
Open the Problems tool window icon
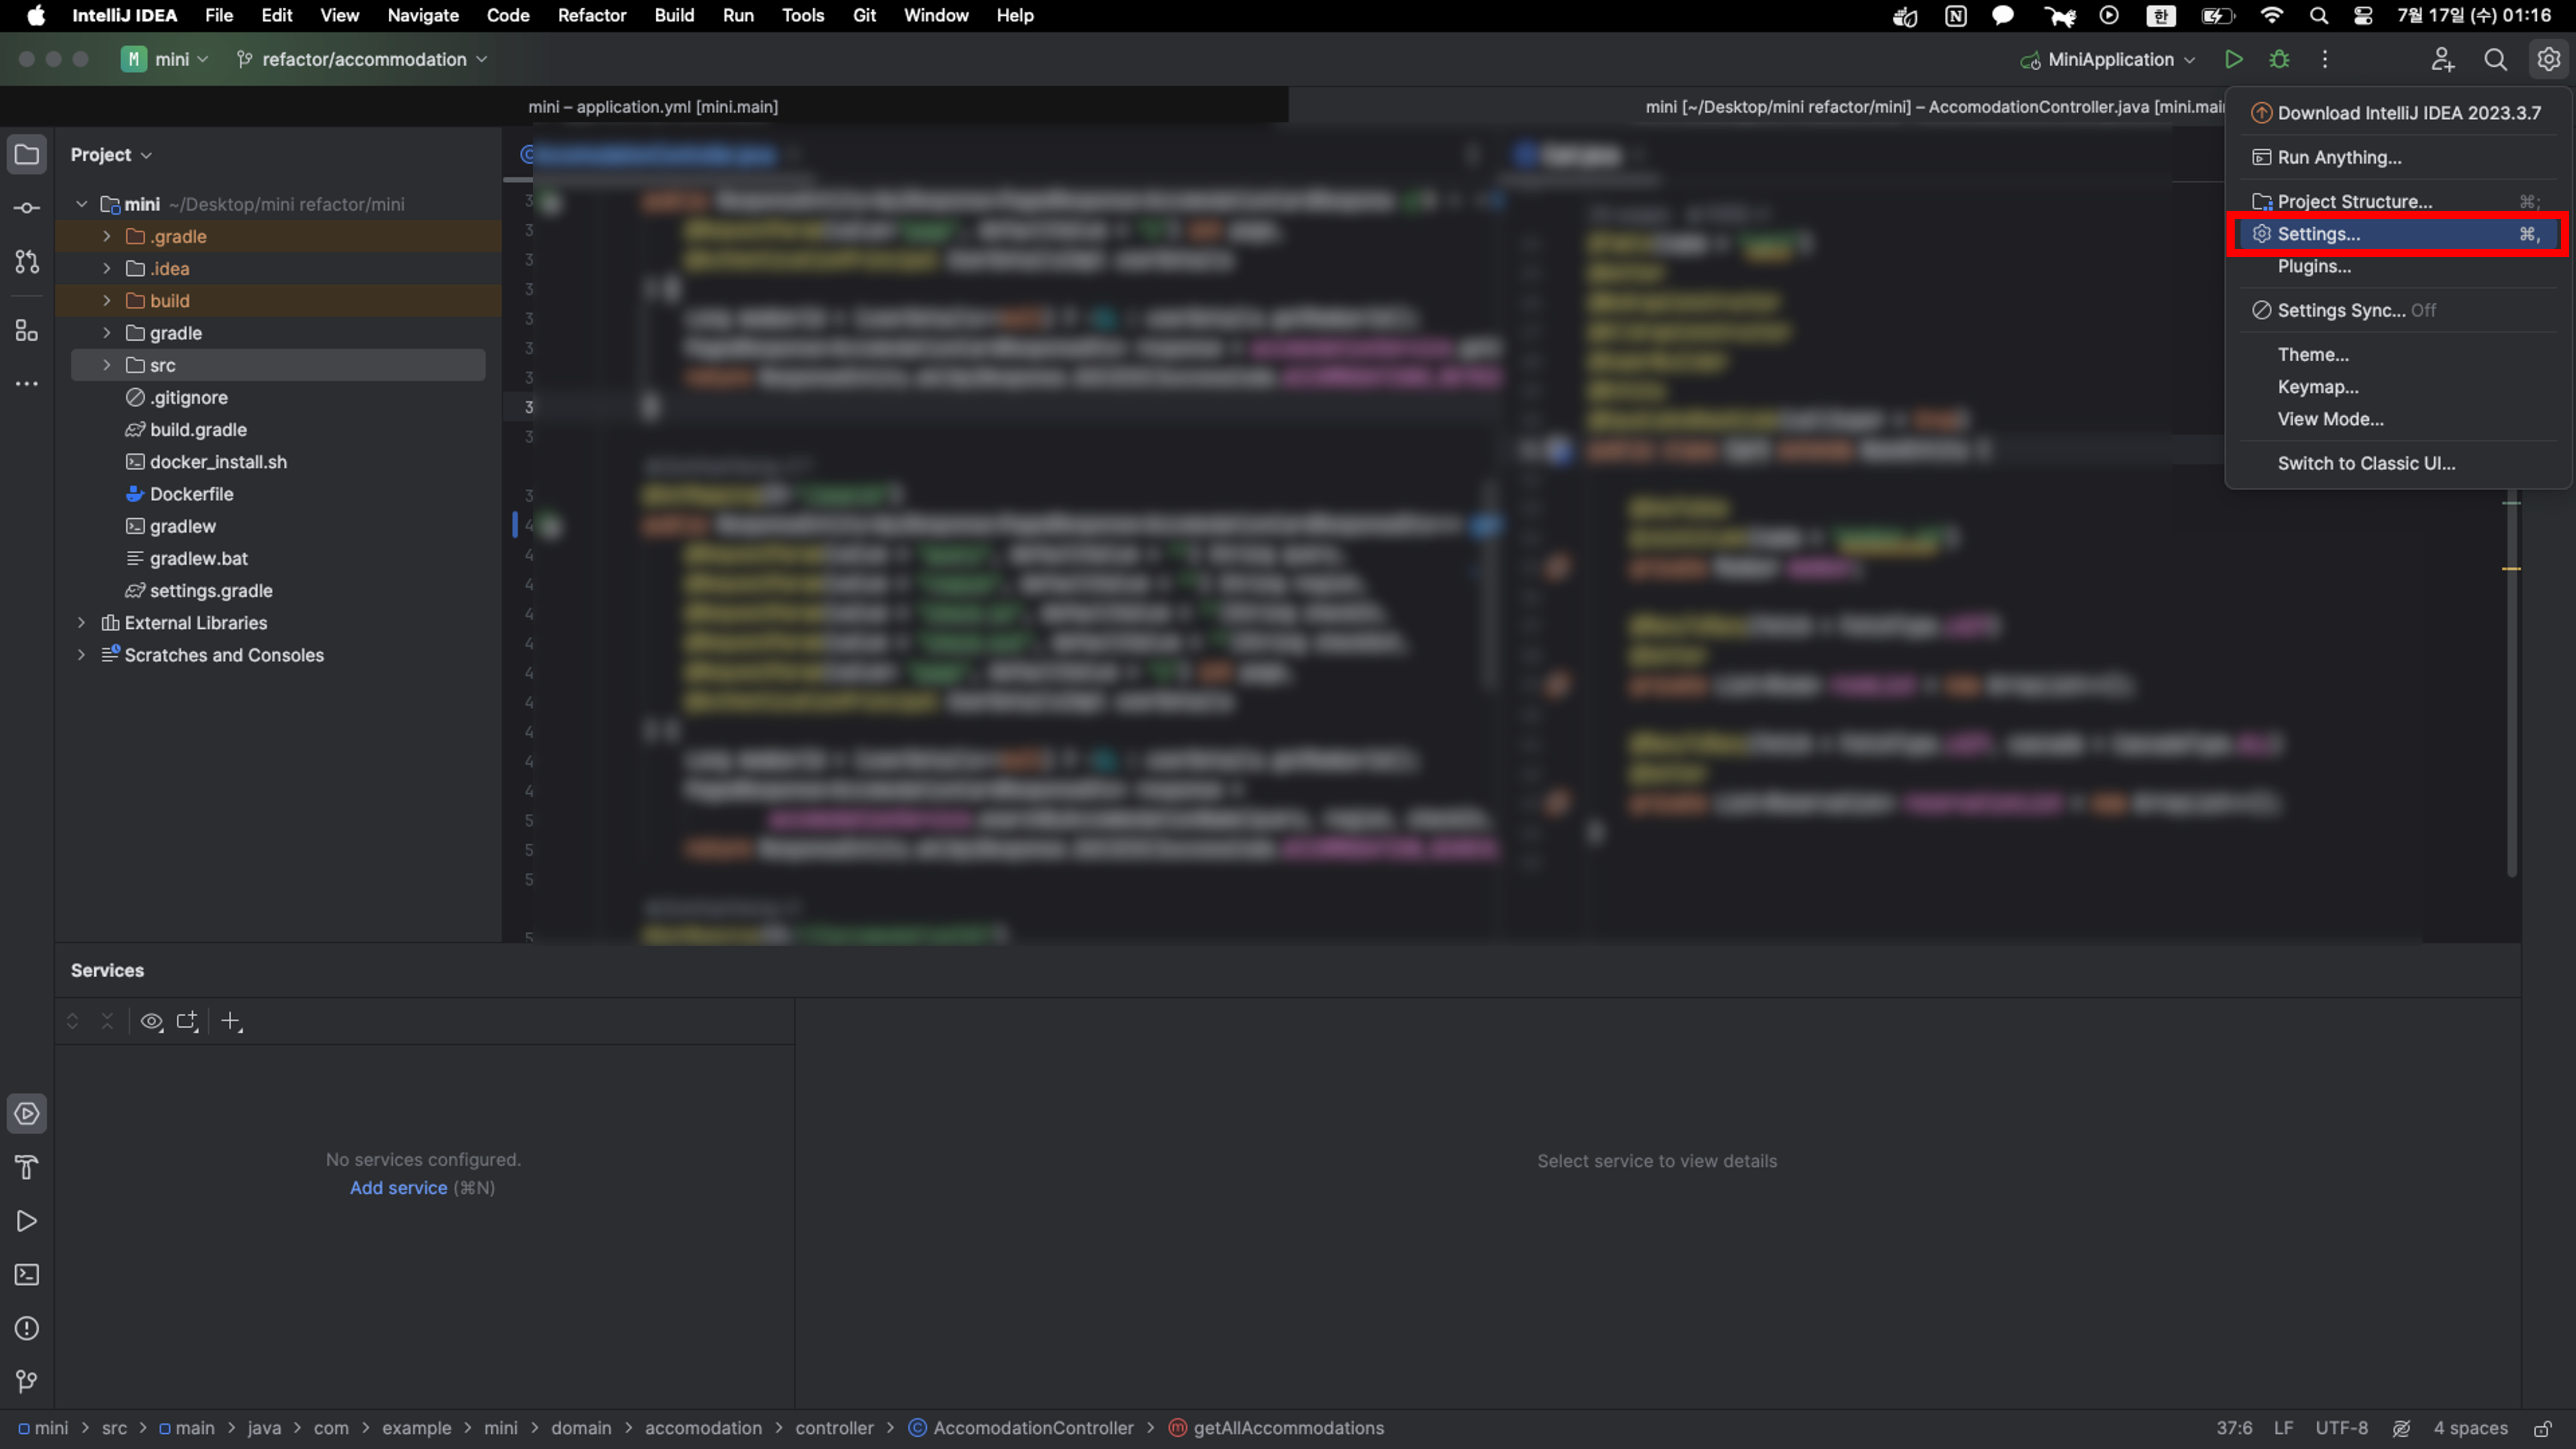tap(27, 1328)
